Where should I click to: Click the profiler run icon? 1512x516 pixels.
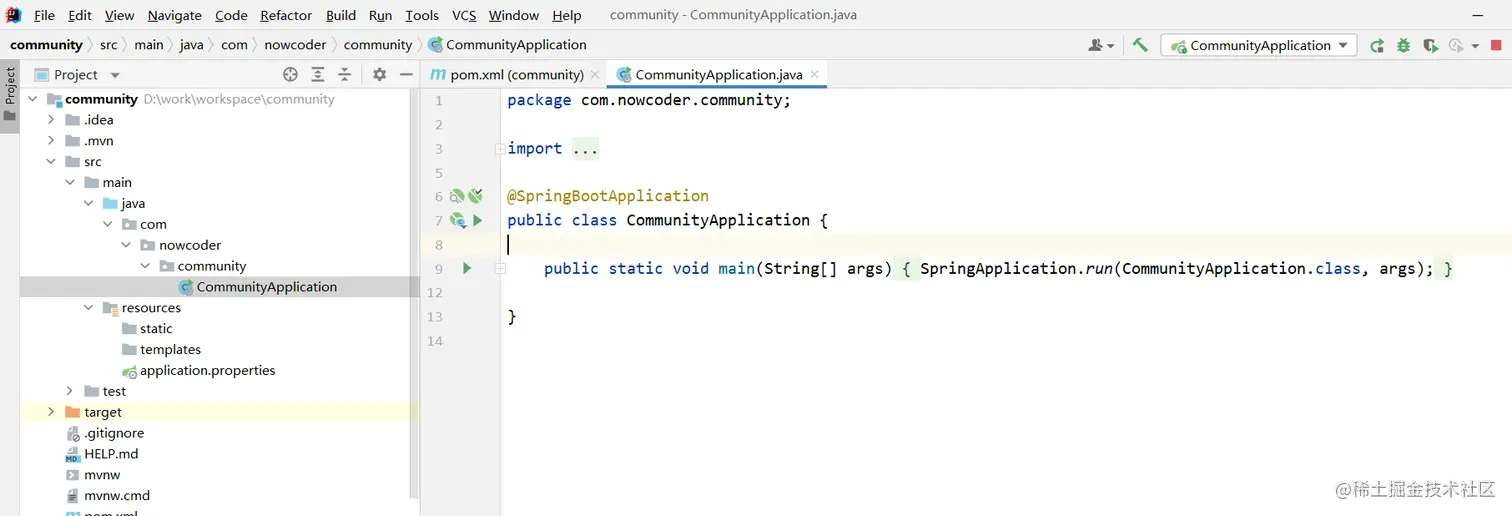[1456, 45]
